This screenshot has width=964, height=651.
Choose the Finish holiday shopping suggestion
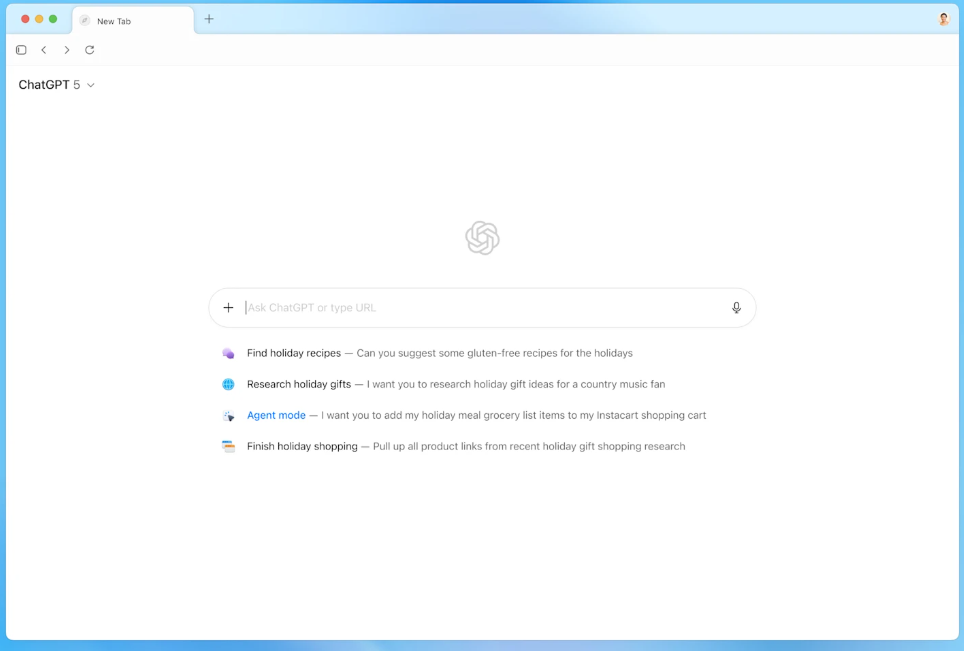454,446
